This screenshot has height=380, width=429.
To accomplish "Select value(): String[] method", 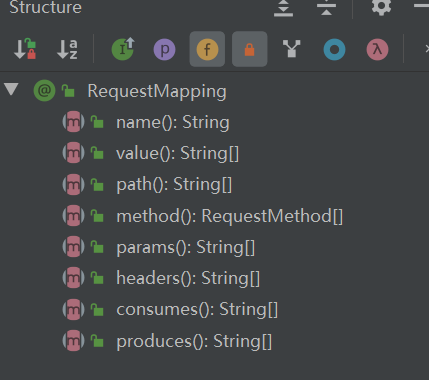I will pos(177,154).
